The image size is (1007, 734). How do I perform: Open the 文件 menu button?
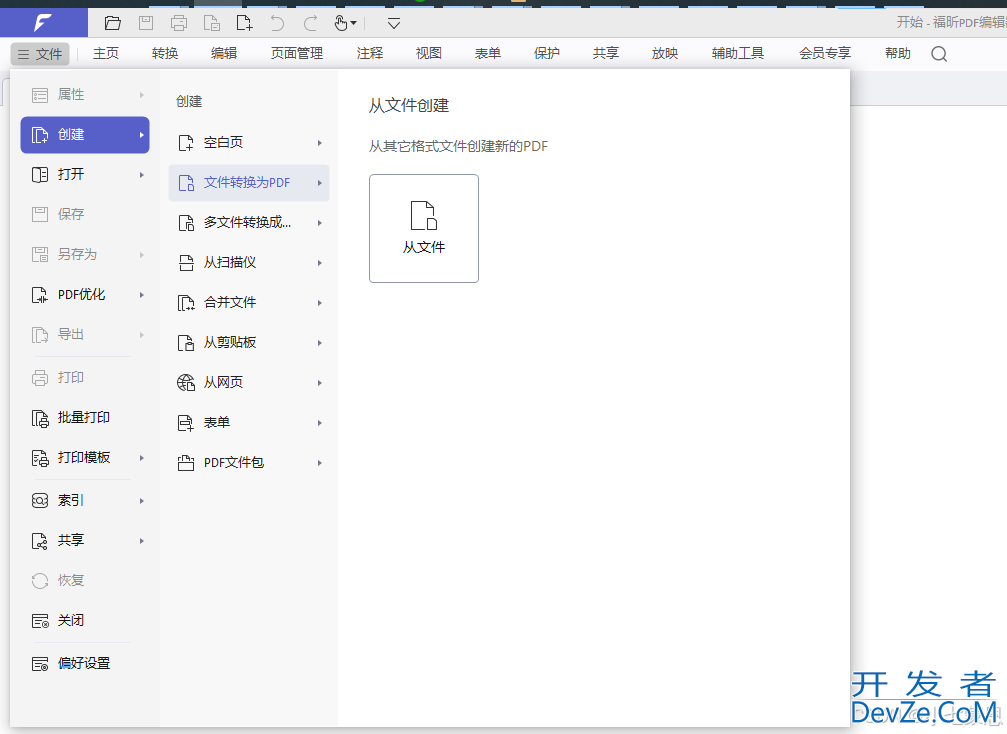tap(40, 55)
